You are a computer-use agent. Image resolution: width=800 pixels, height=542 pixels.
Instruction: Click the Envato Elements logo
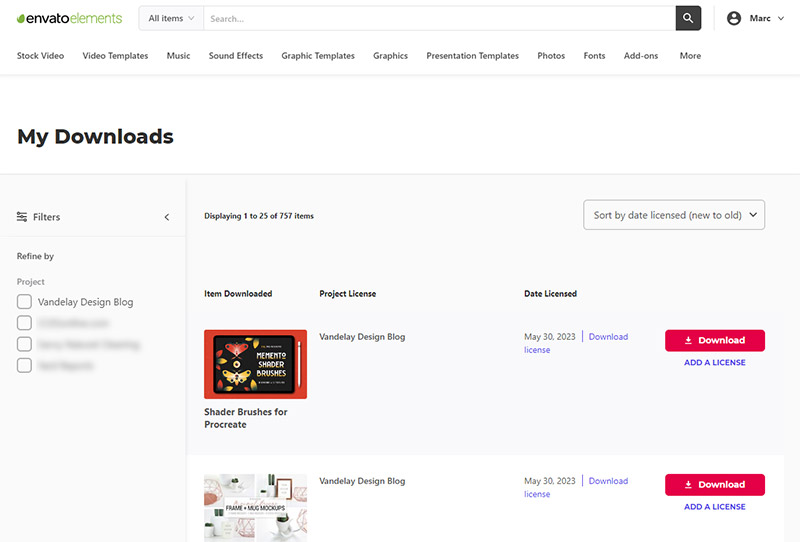click(x=69, y=18)
